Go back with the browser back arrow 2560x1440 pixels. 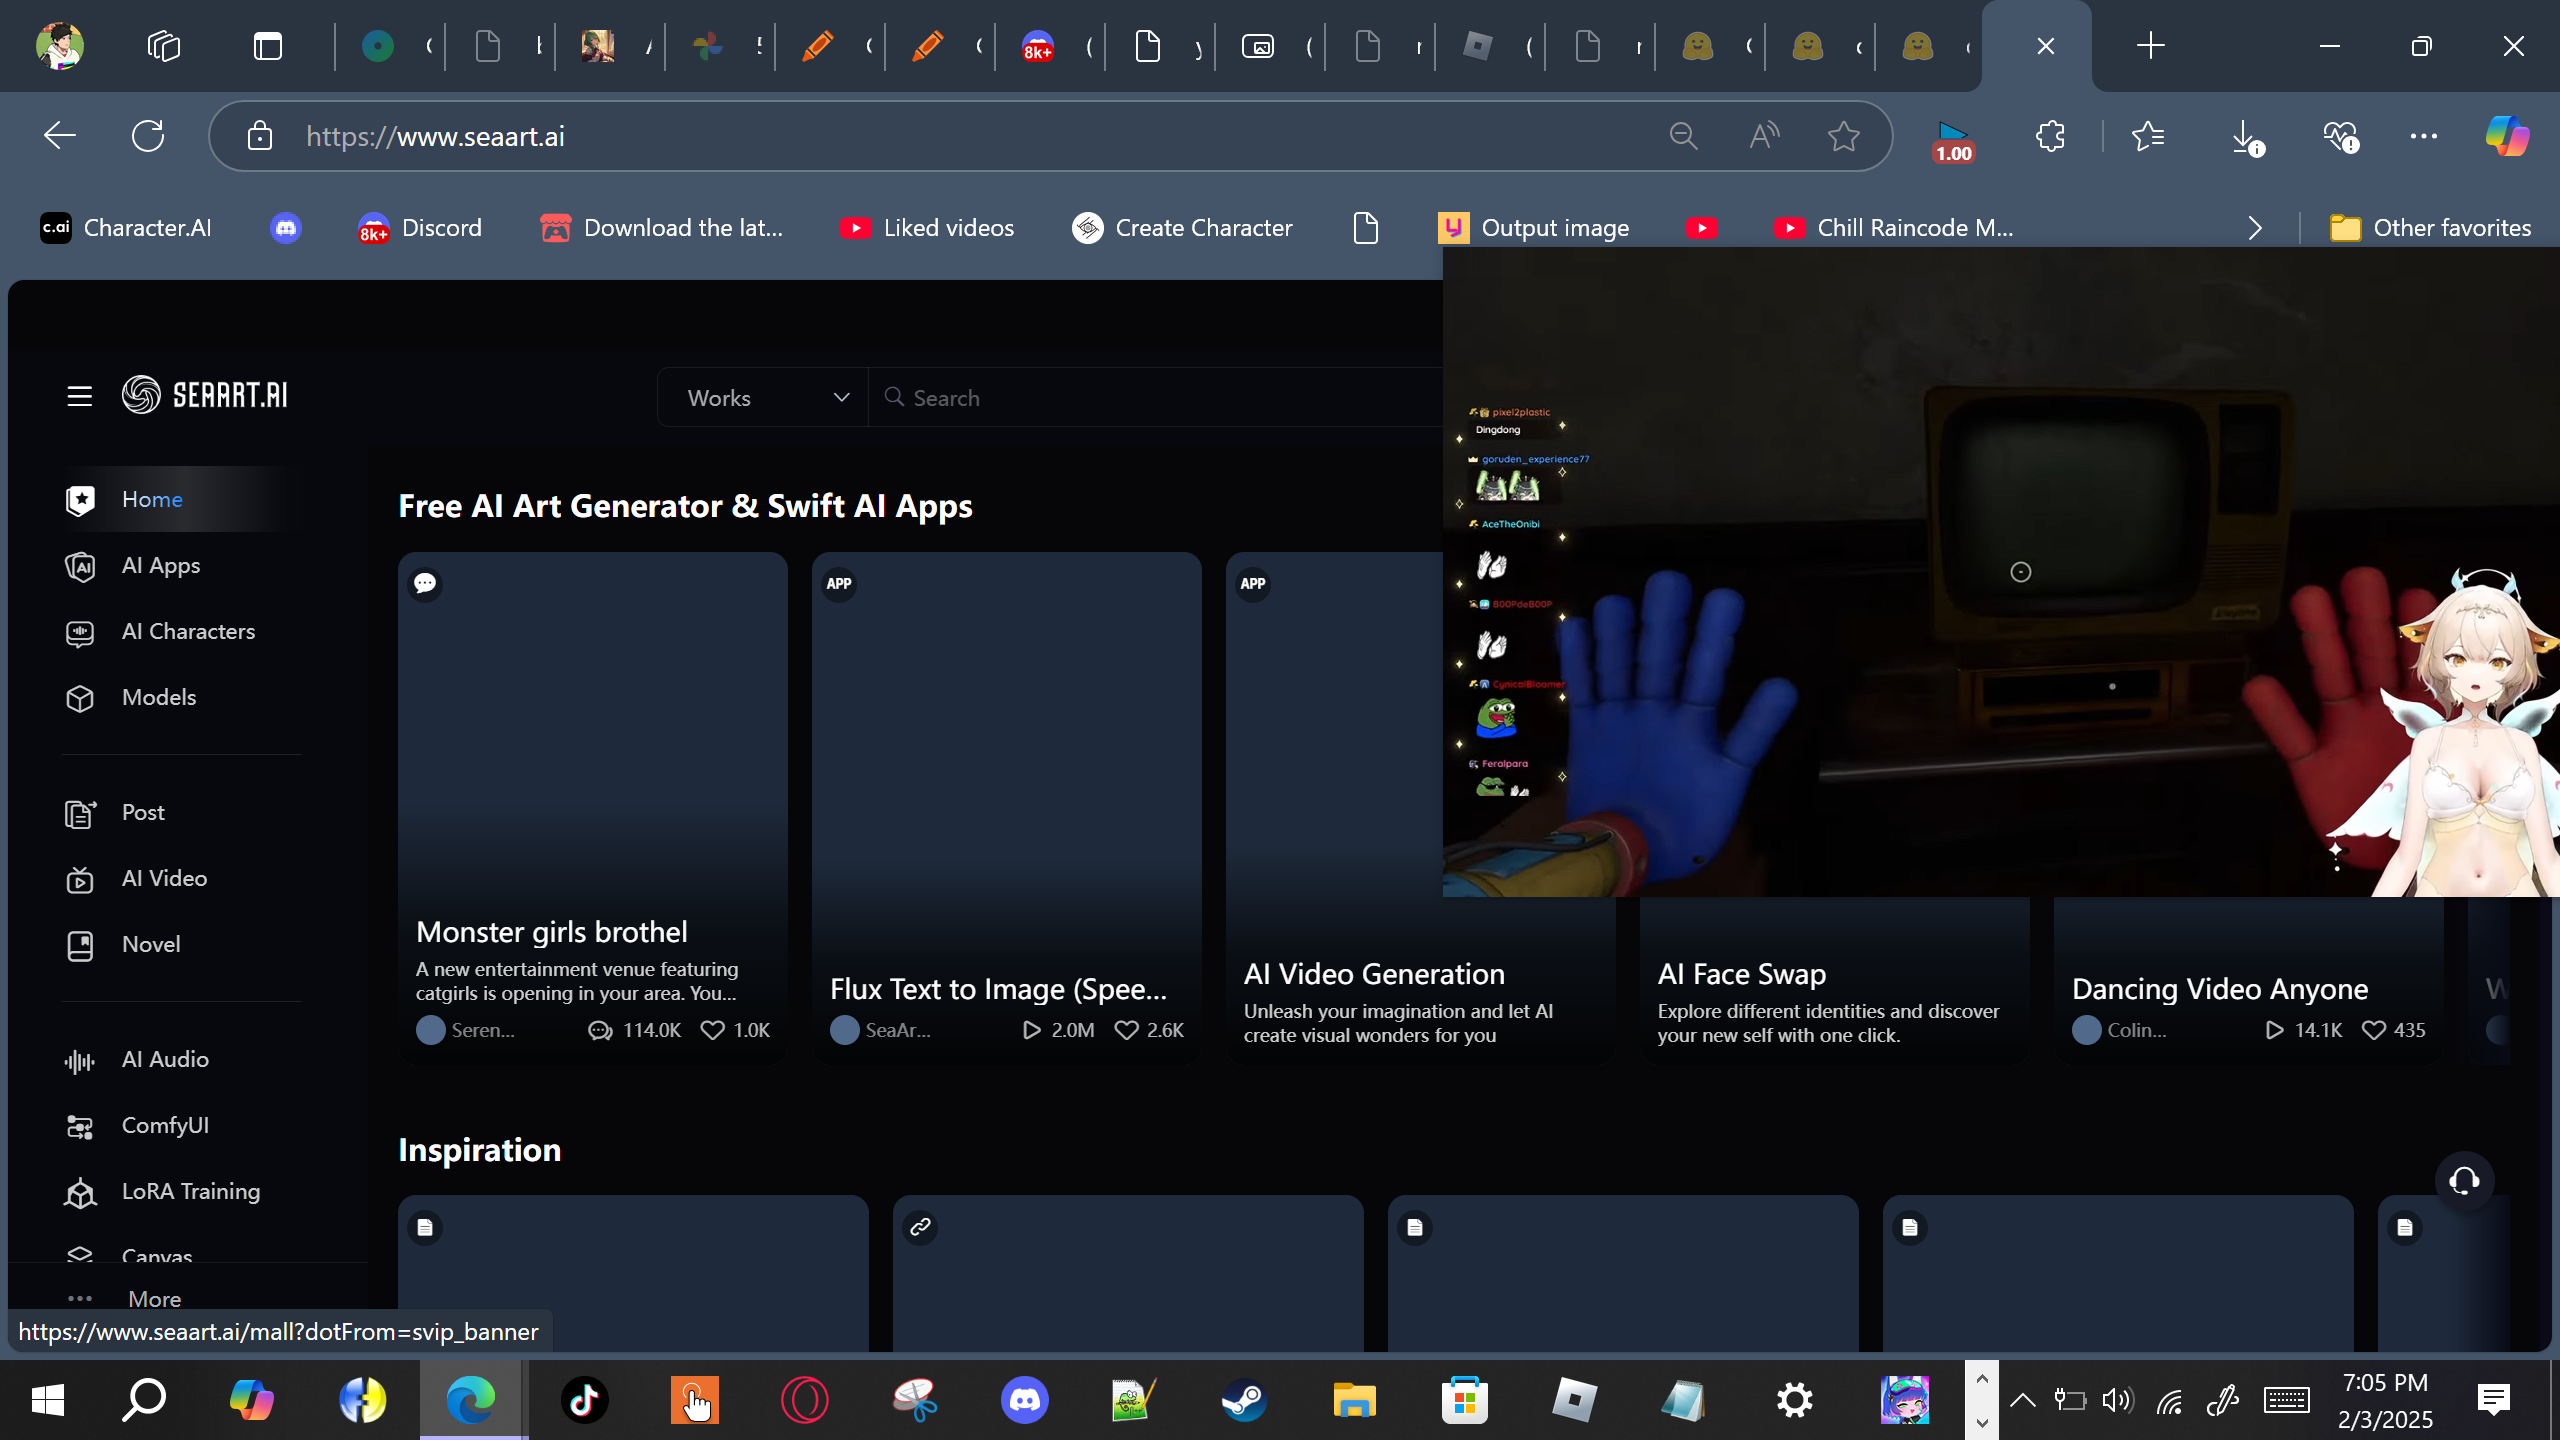click(60, 136)
